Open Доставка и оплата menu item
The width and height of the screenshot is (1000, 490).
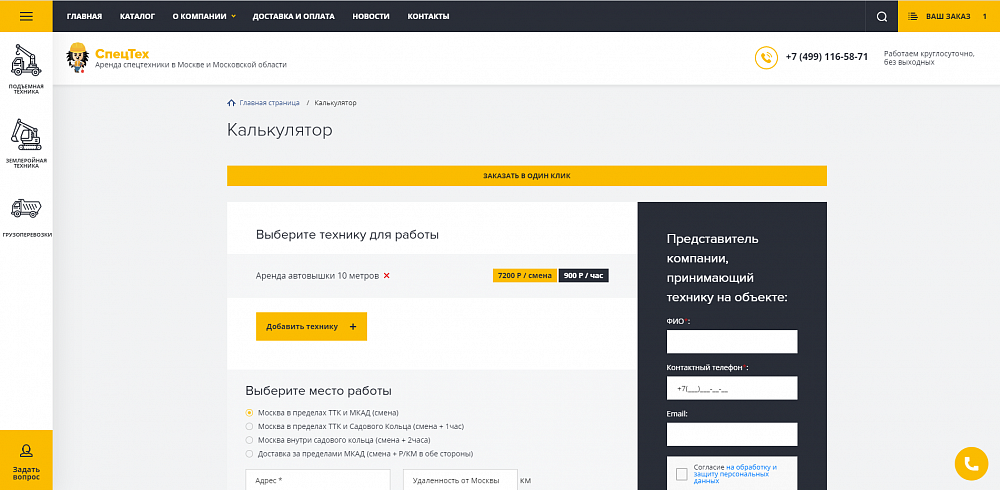click(x=293, y=16)
